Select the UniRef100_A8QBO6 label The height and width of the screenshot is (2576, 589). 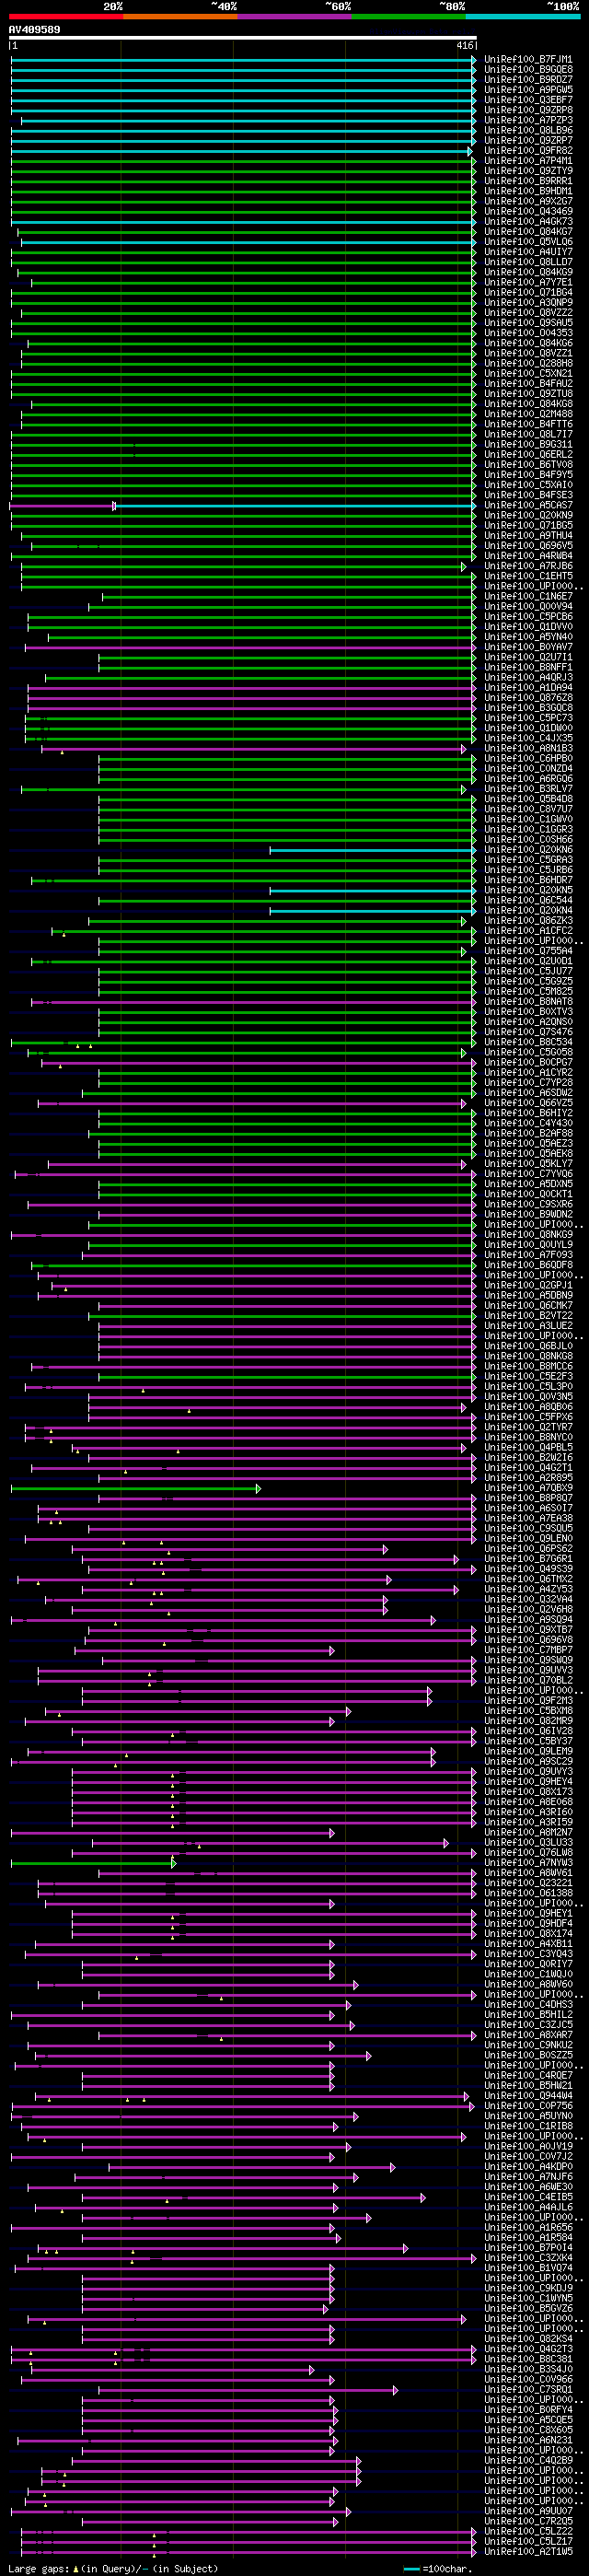point(529,1407)
